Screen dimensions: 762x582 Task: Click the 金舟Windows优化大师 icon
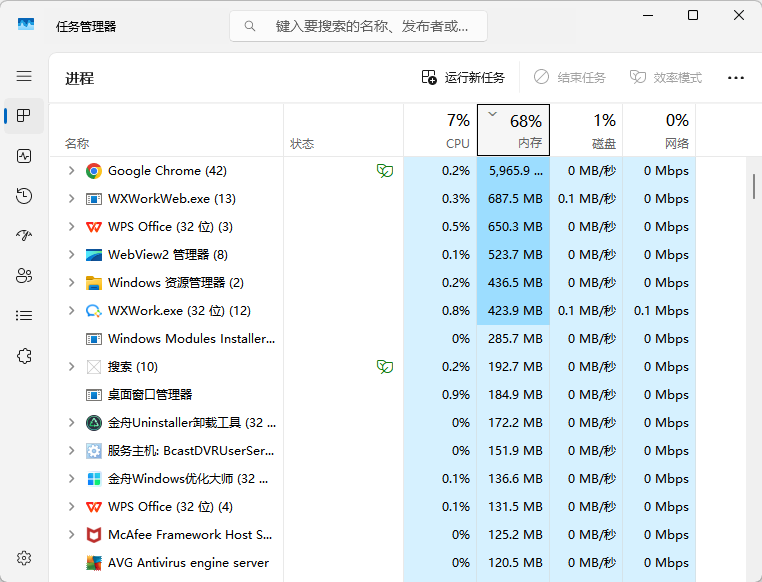click(x=94, y=479)
